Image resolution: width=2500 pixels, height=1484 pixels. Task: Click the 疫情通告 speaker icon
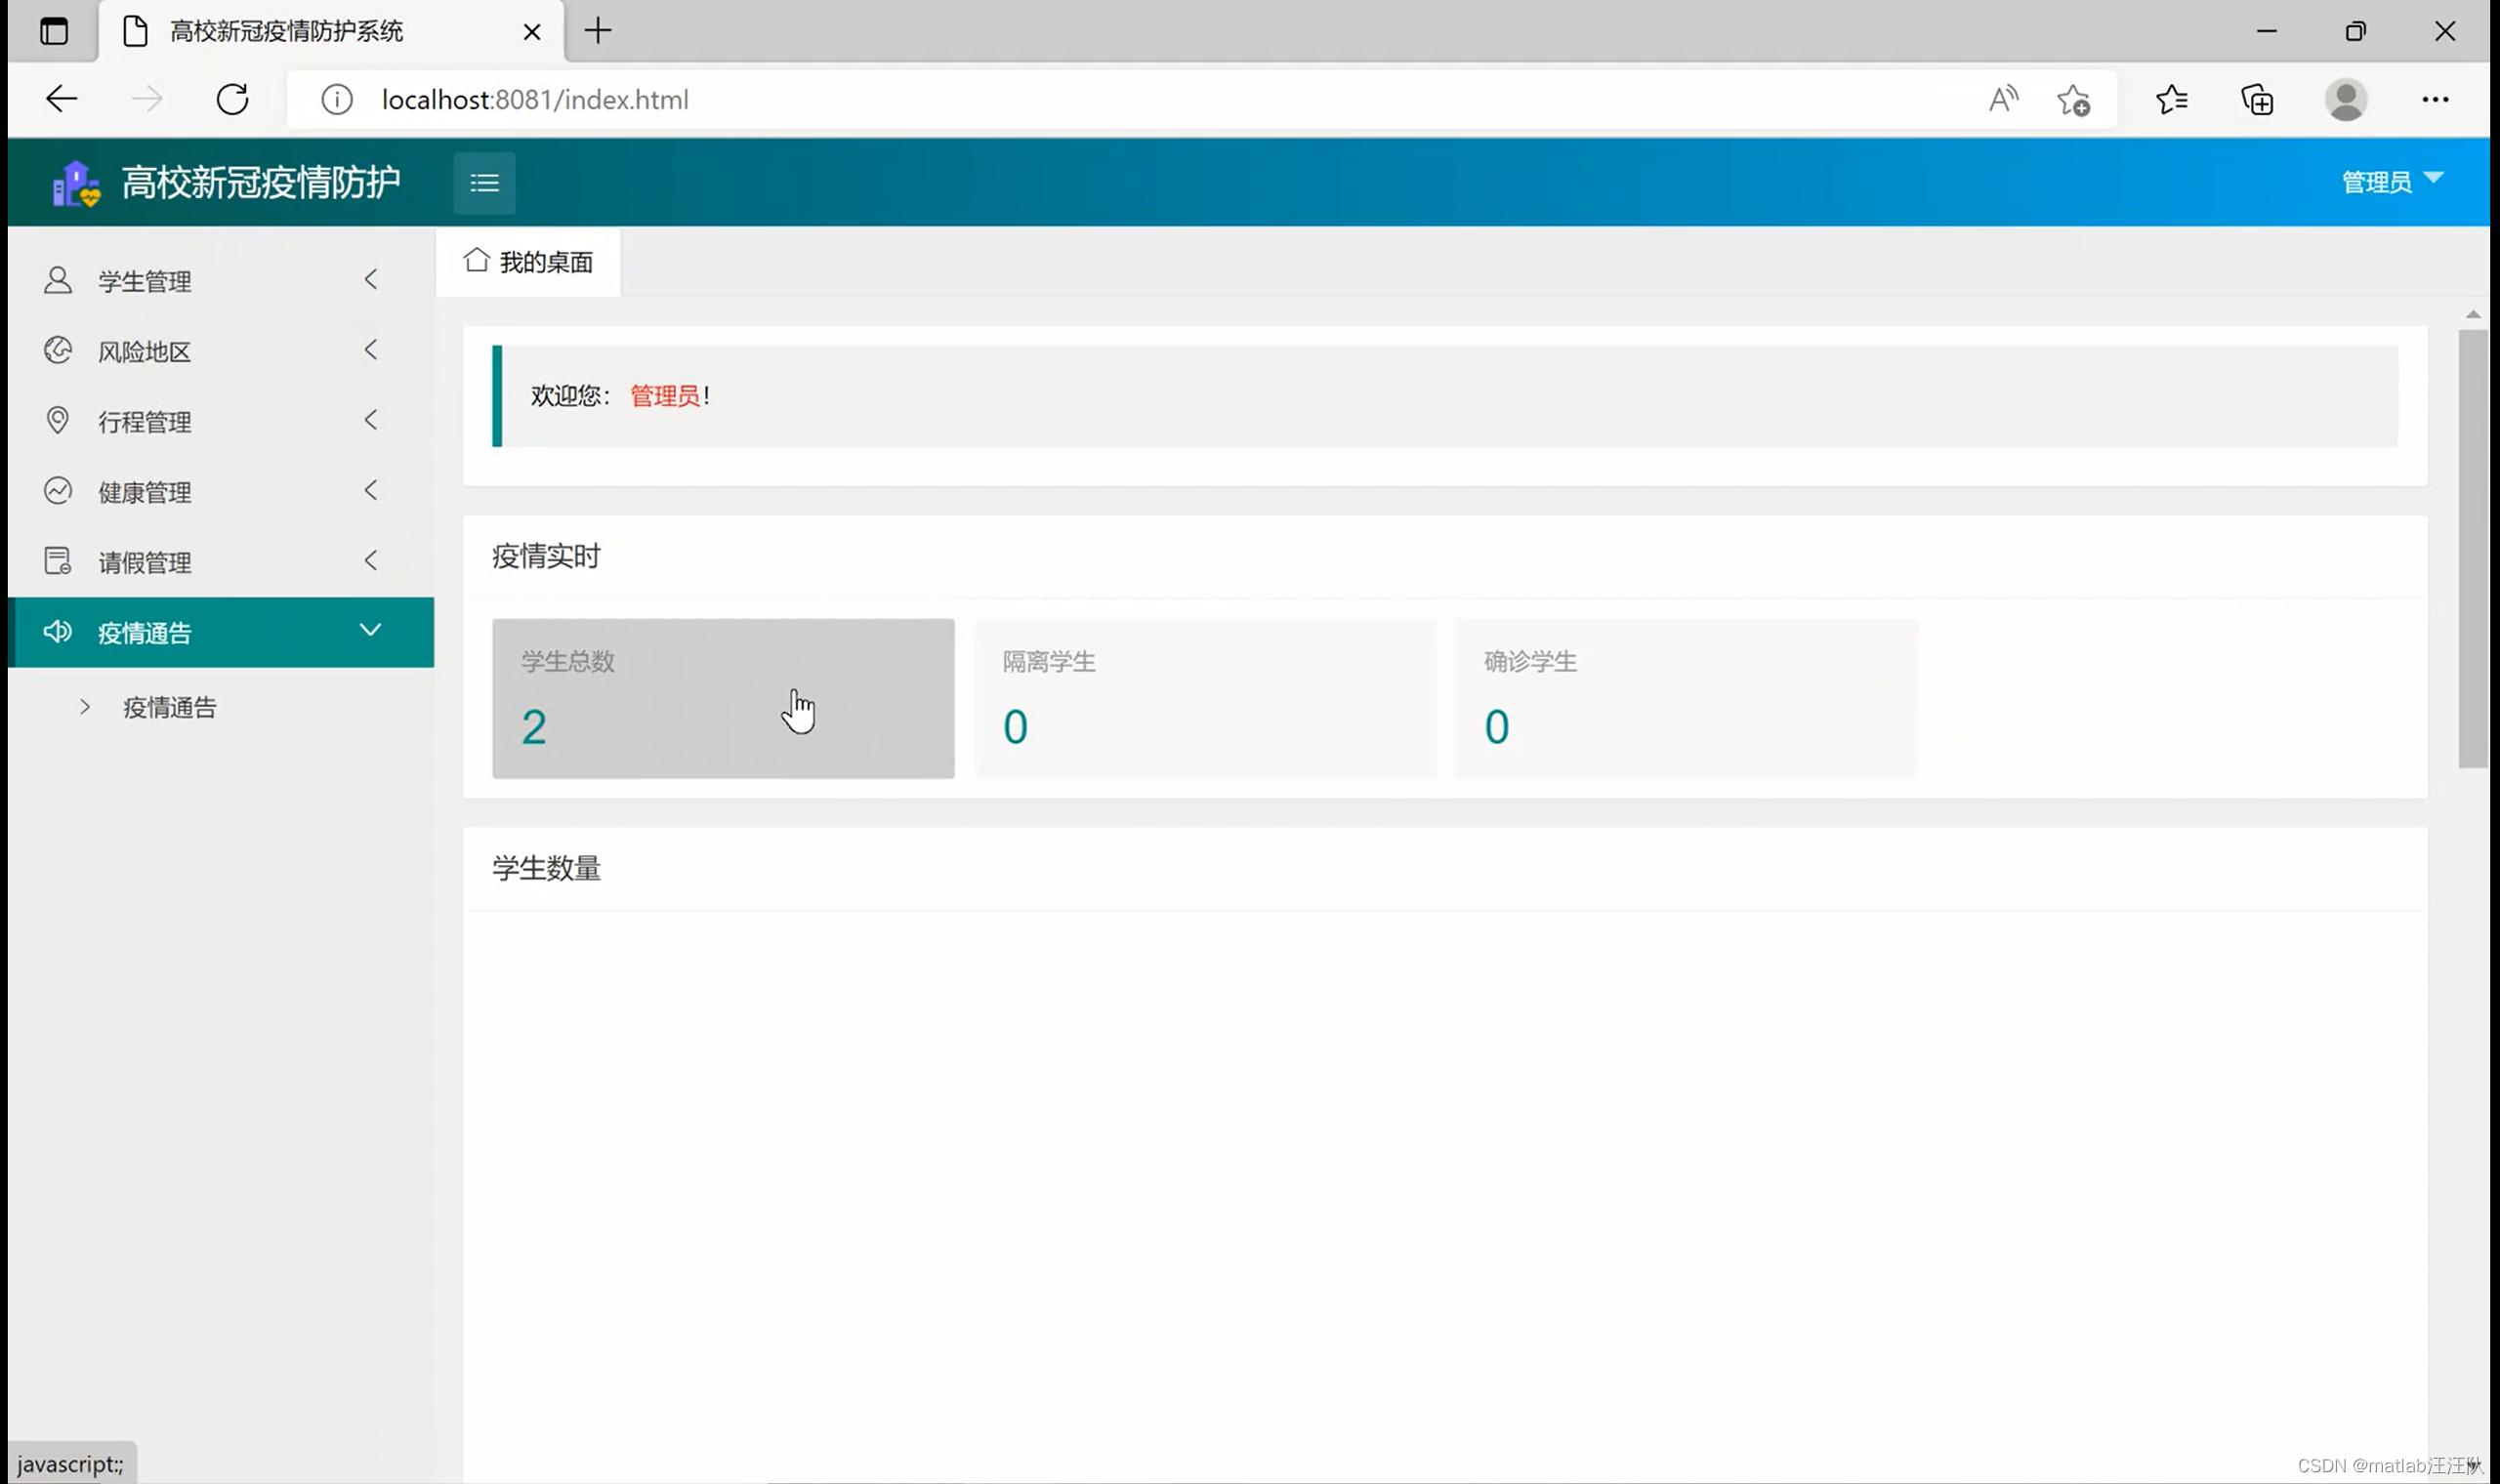tap(57, 631)
